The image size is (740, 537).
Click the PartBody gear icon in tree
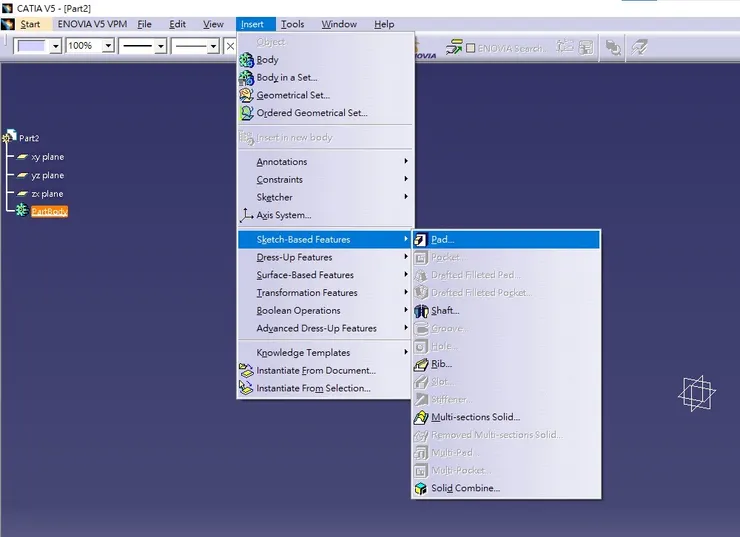(x=22, y=210)
